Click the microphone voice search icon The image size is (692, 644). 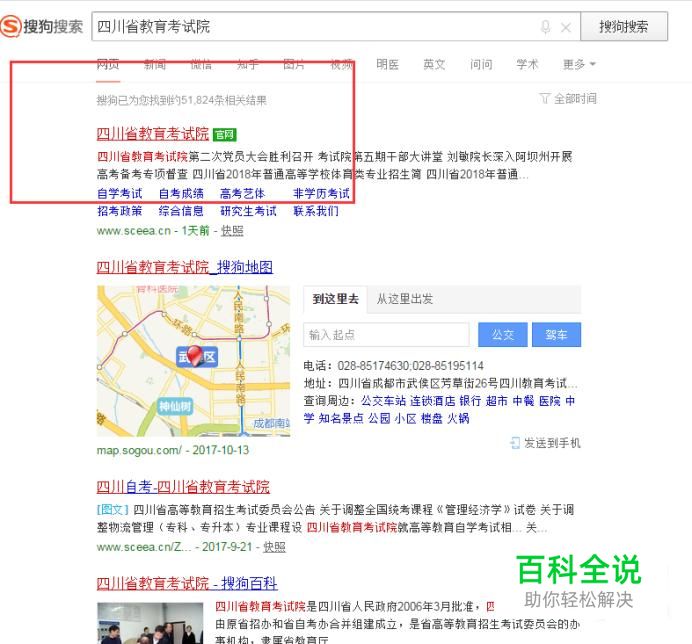click(x=545, y=27)
